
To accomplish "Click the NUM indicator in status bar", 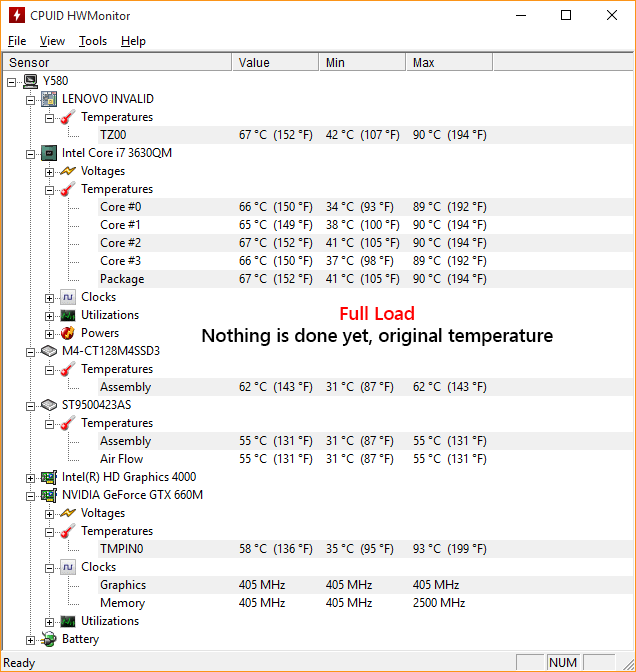I will pyautogui.click(x=563, y=663).
